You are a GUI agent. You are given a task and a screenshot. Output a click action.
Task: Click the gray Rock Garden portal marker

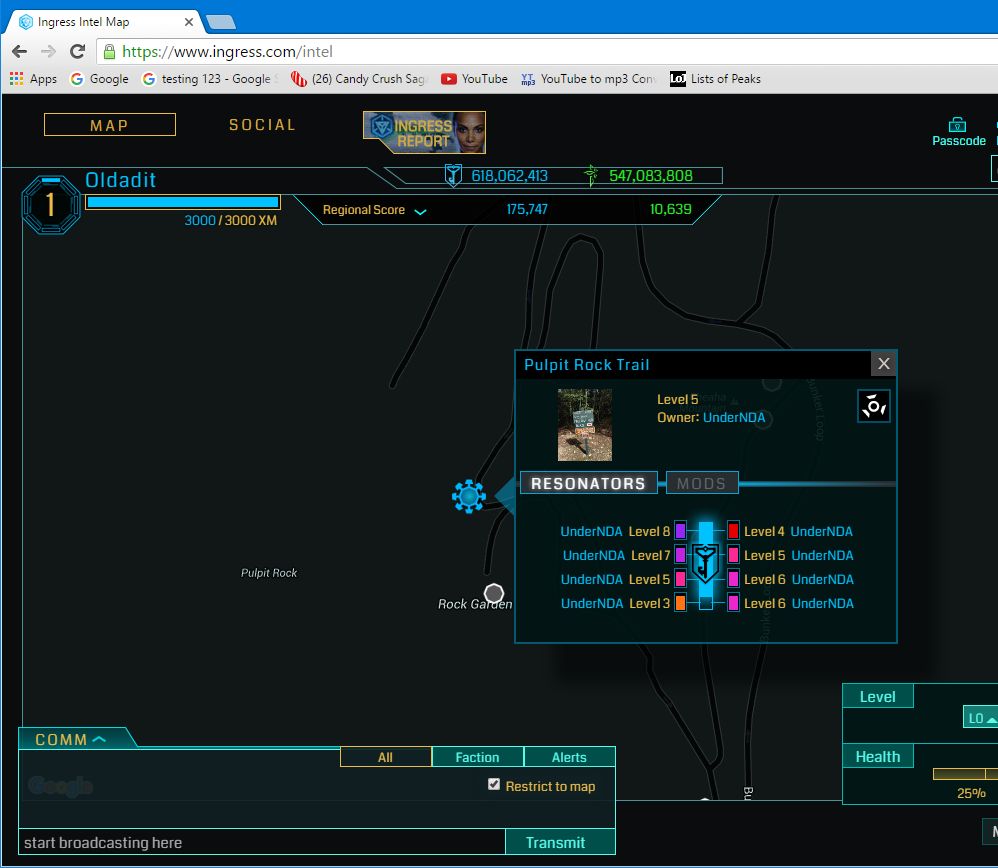coord(493,593)
